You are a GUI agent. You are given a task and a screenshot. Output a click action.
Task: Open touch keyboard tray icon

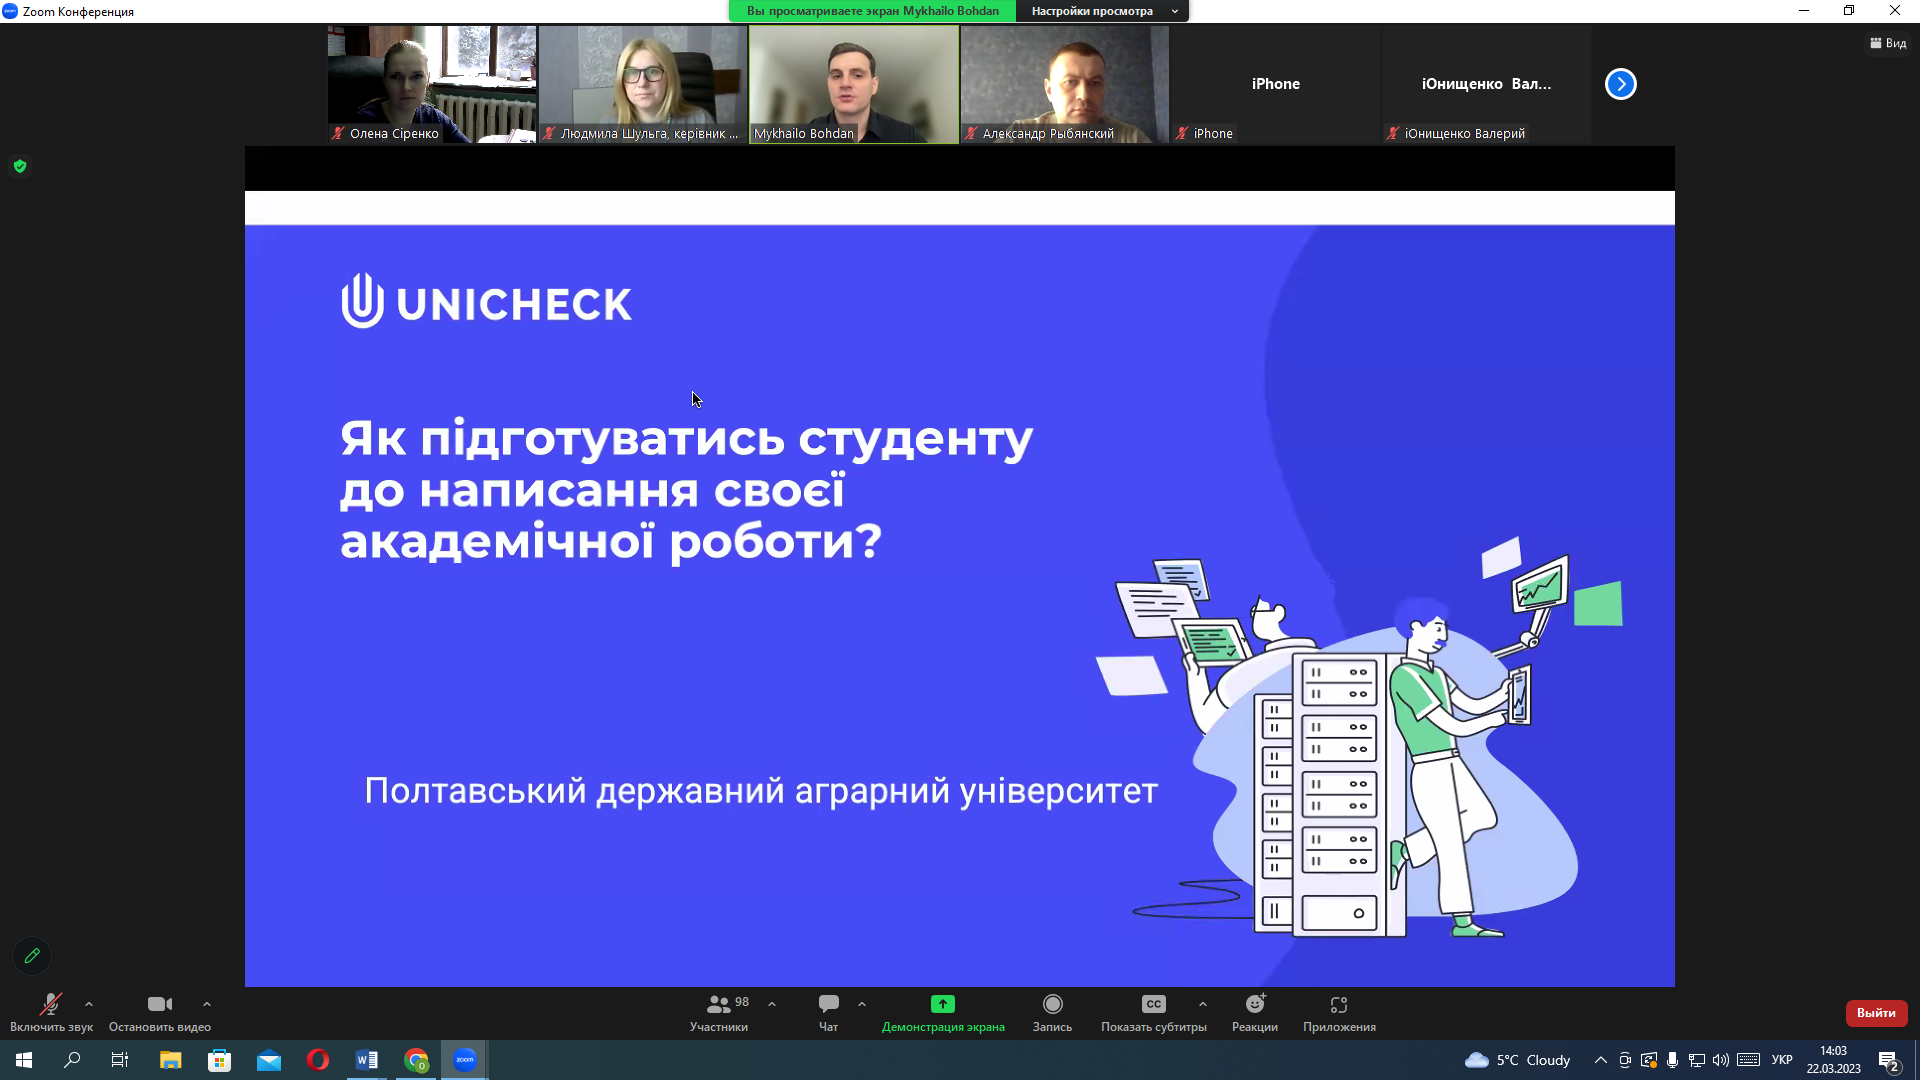tap(1748, 1060)
